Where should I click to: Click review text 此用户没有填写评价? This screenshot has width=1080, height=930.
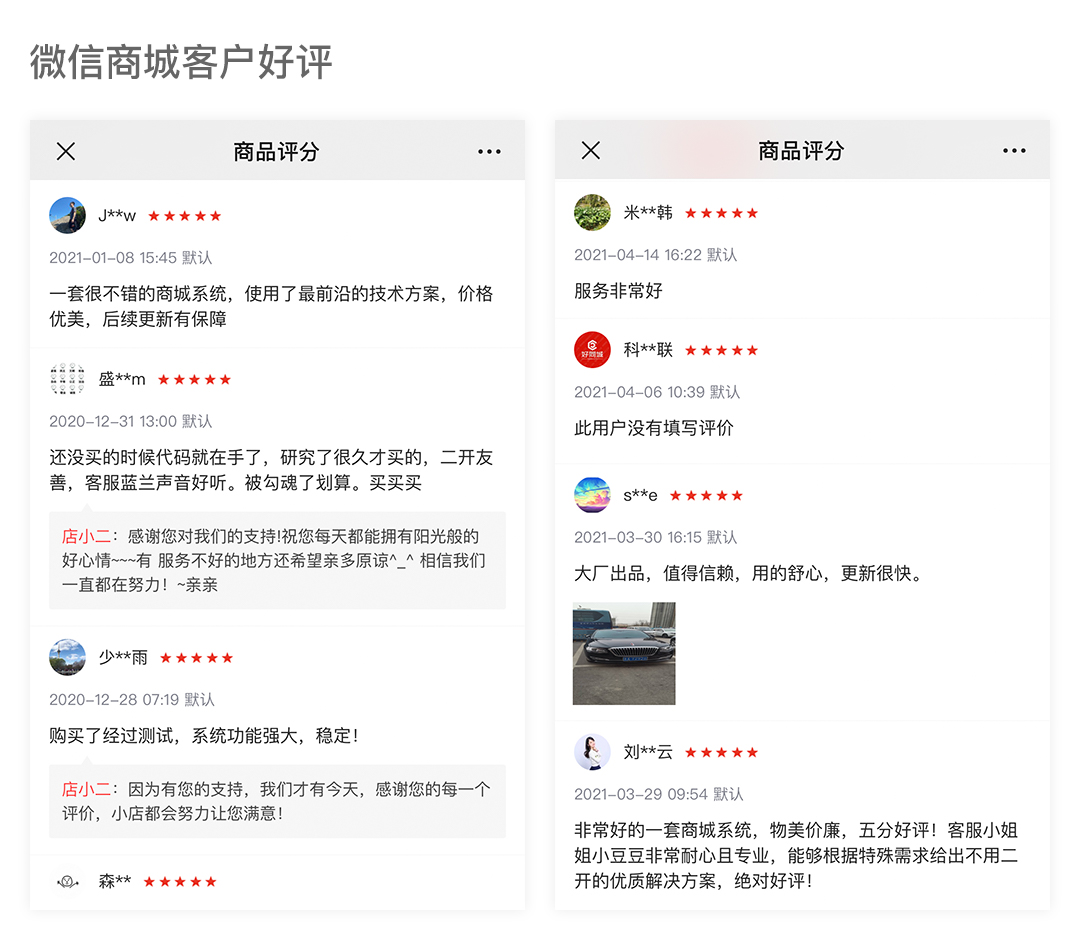pos(654,428)
